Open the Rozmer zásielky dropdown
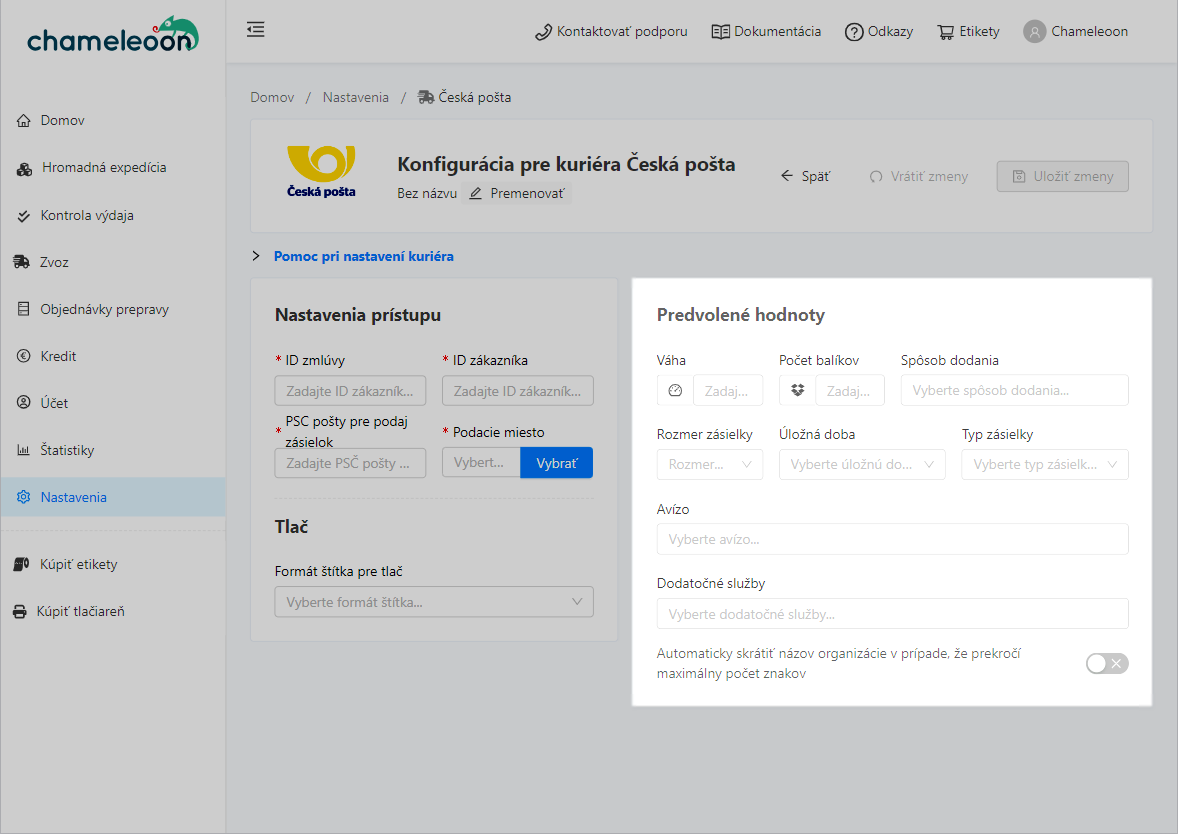Screen dimensions: 1178x834 [x=709, y=464]
